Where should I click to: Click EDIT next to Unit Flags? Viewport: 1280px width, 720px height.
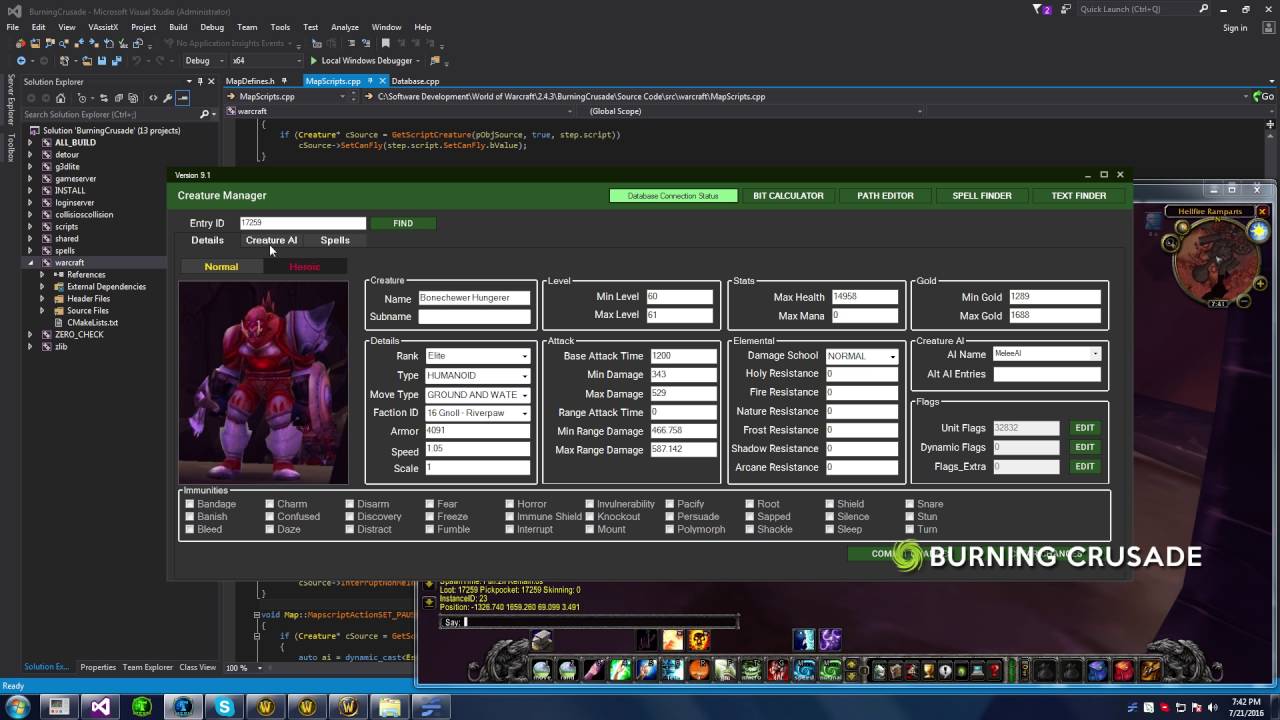pyautogui.click(x=1085, y=428)
